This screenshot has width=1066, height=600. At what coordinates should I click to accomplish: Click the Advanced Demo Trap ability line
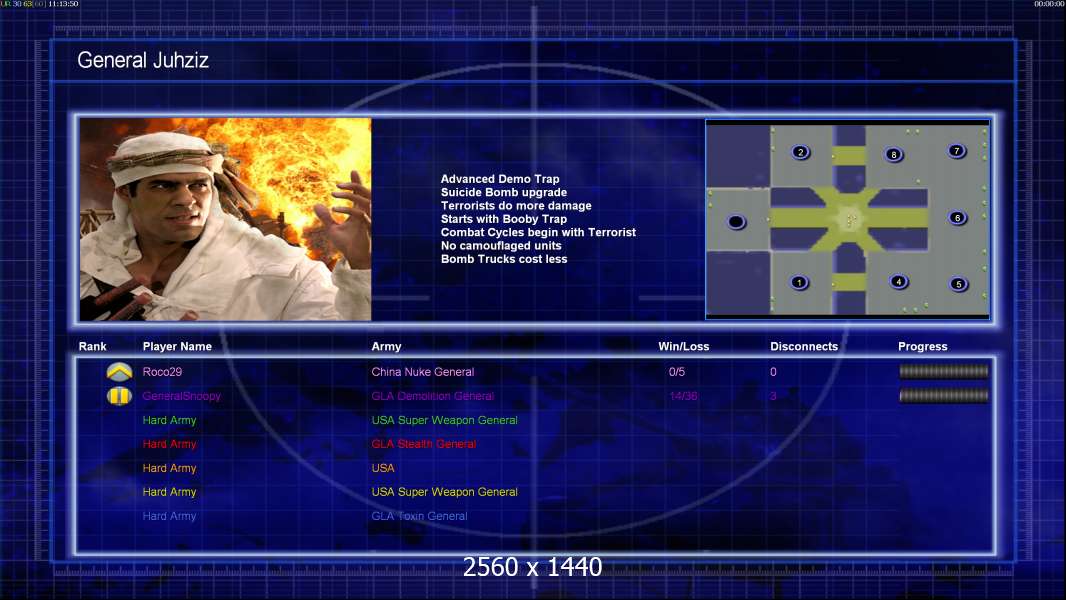click(500, 179)
